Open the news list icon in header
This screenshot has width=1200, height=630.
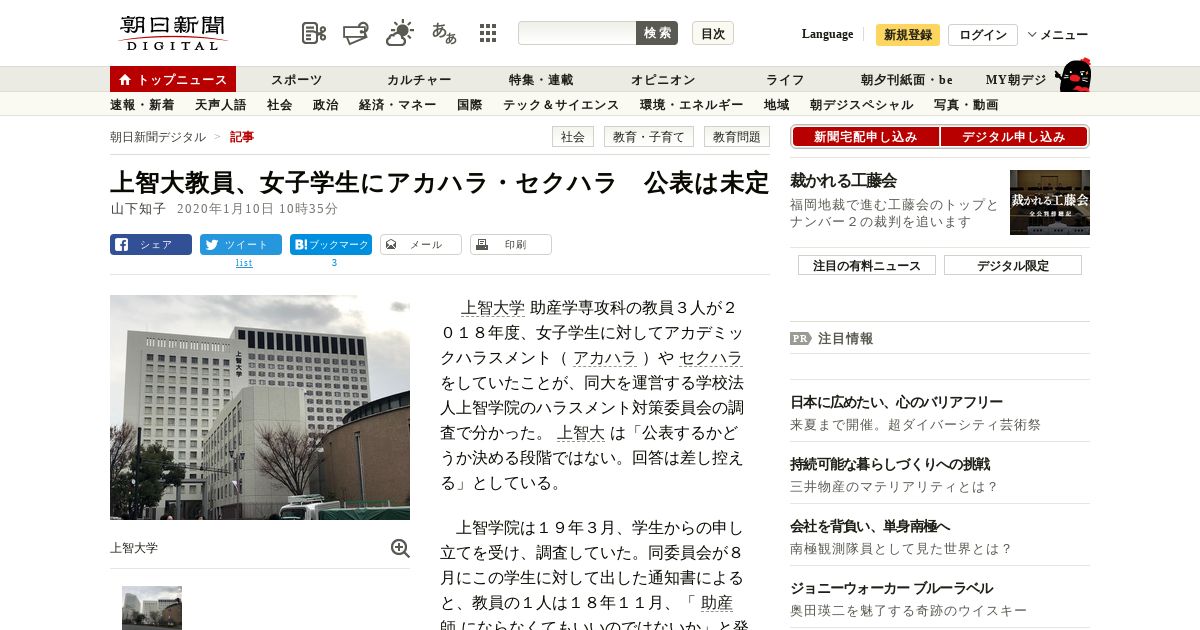pyautogui.click(x=314, y=33)
